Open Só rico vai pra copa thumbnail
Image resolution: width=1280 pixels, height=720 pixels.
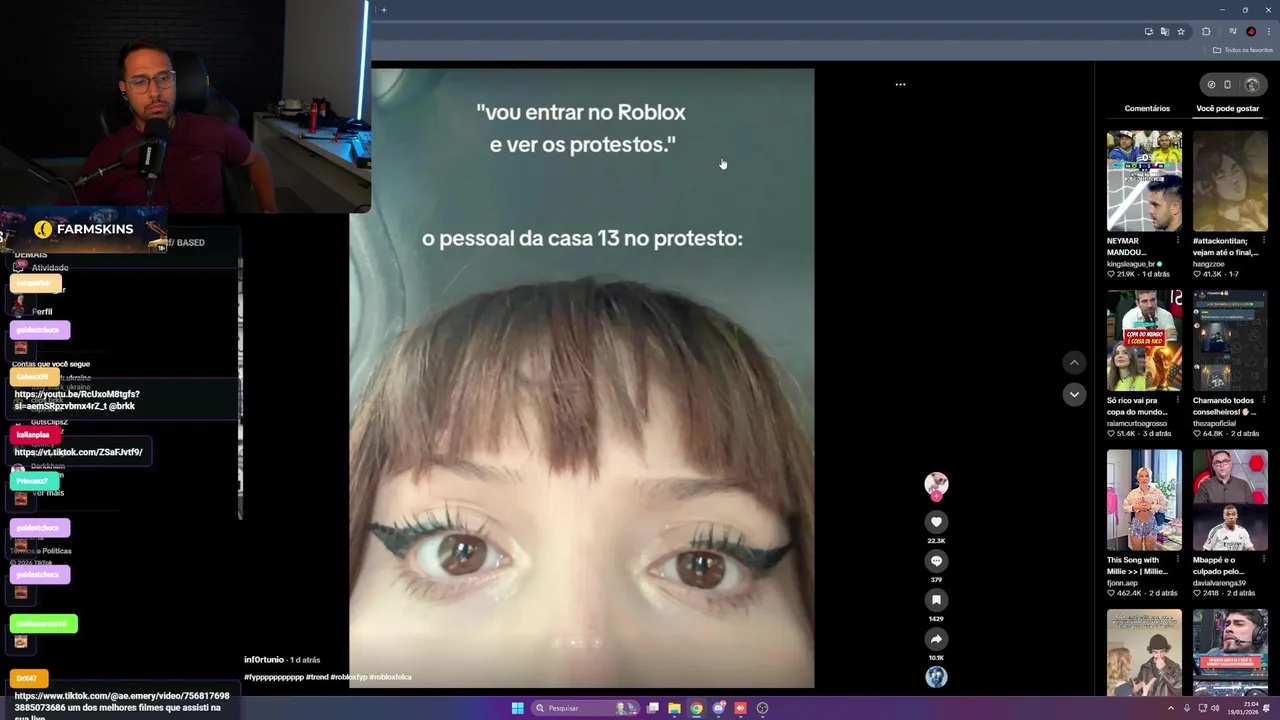(x=1144, y=341)
